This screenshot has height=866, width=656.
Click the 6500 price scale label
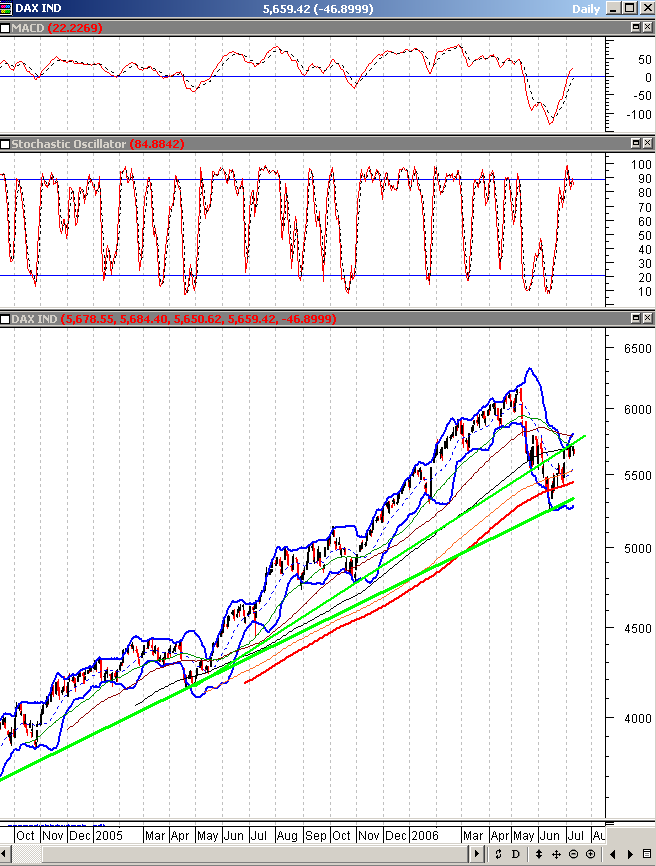(638, 349)
